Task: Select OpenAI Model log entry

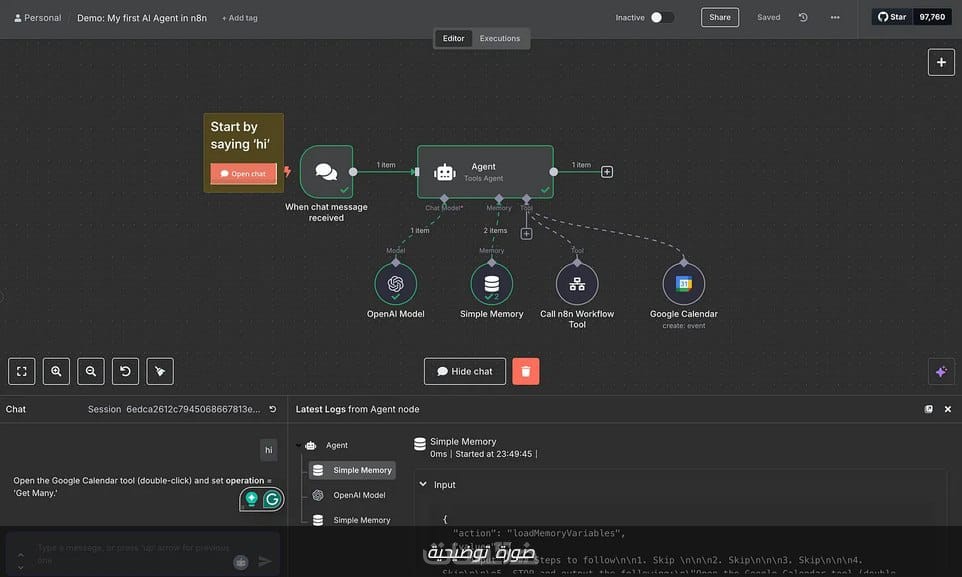Action: click(352, 495)
